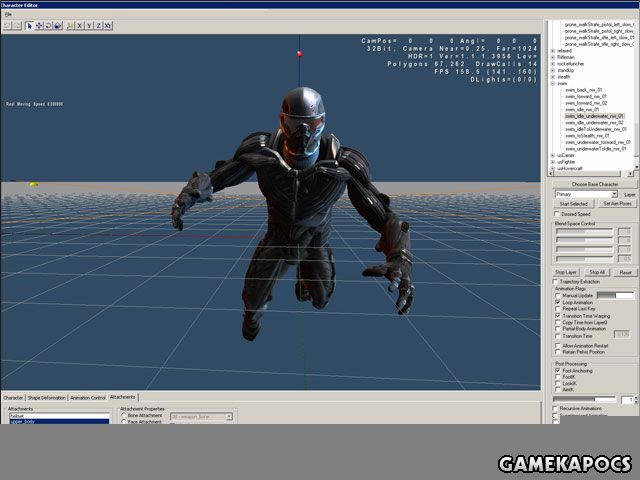Image resolution: width=640 pixels, height=480 pixels.
Task: Click the Stop All button
Action: click(x=597, y=272)
